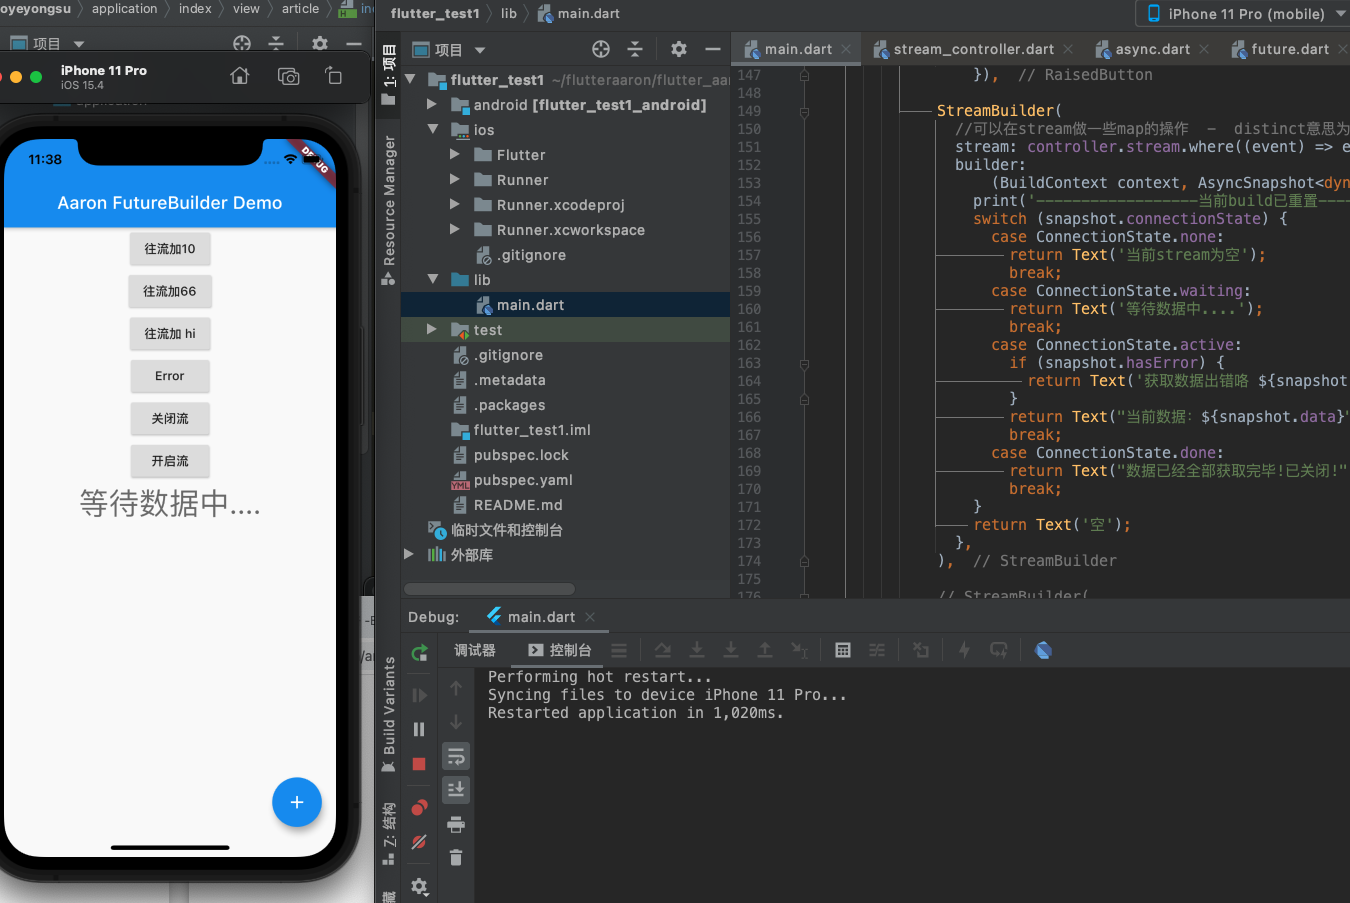Collapse all in the Project panel
This screenshot has height=903, width=1350.
pyautogui.click(x=635, y=49)
